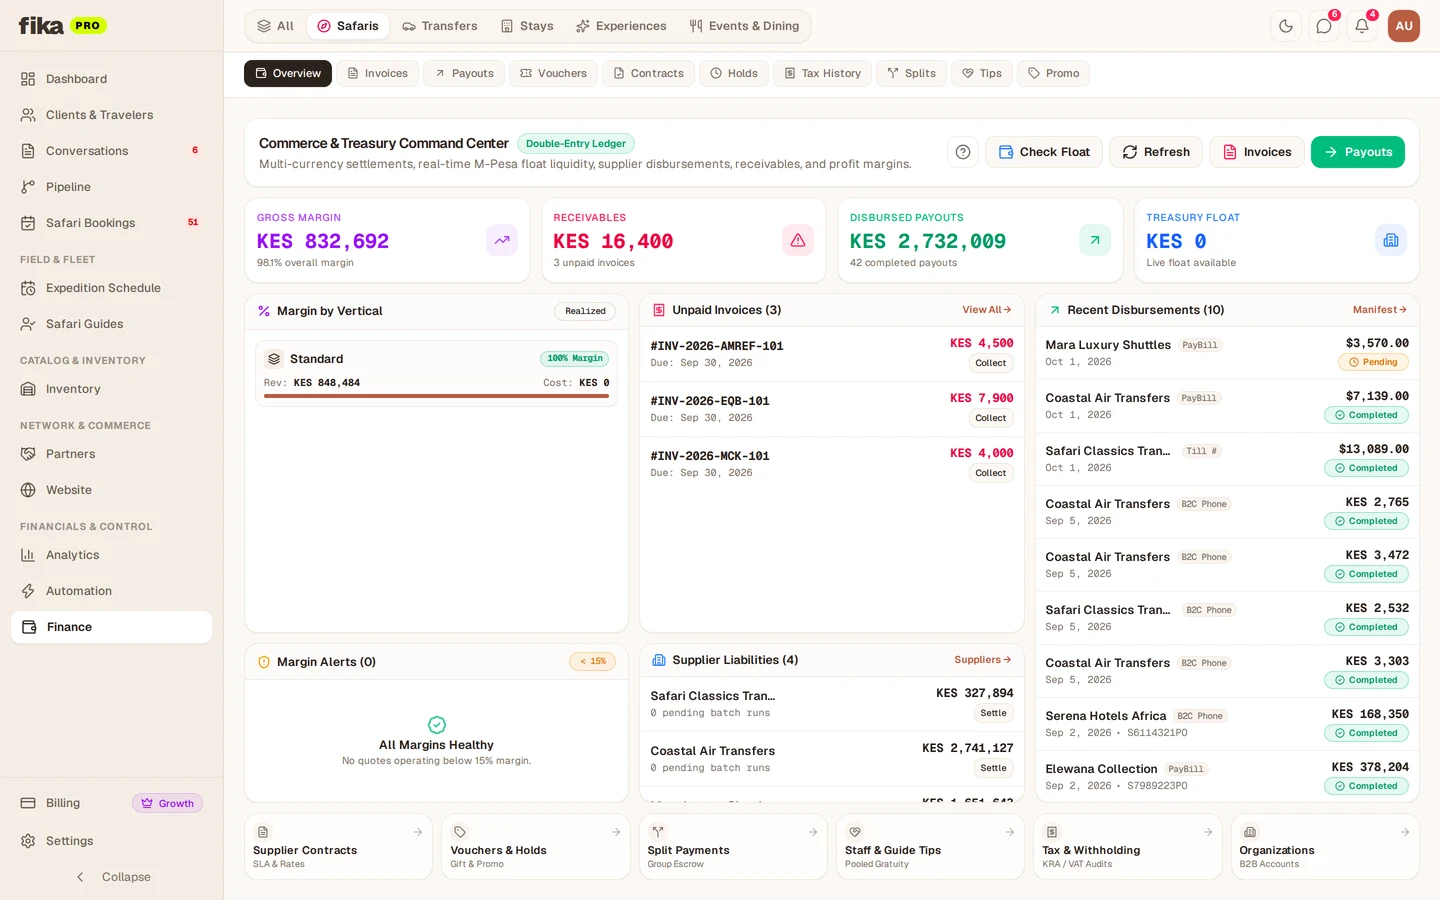Collect invoice #INV-2026-MCK-101

pos(991,473)
